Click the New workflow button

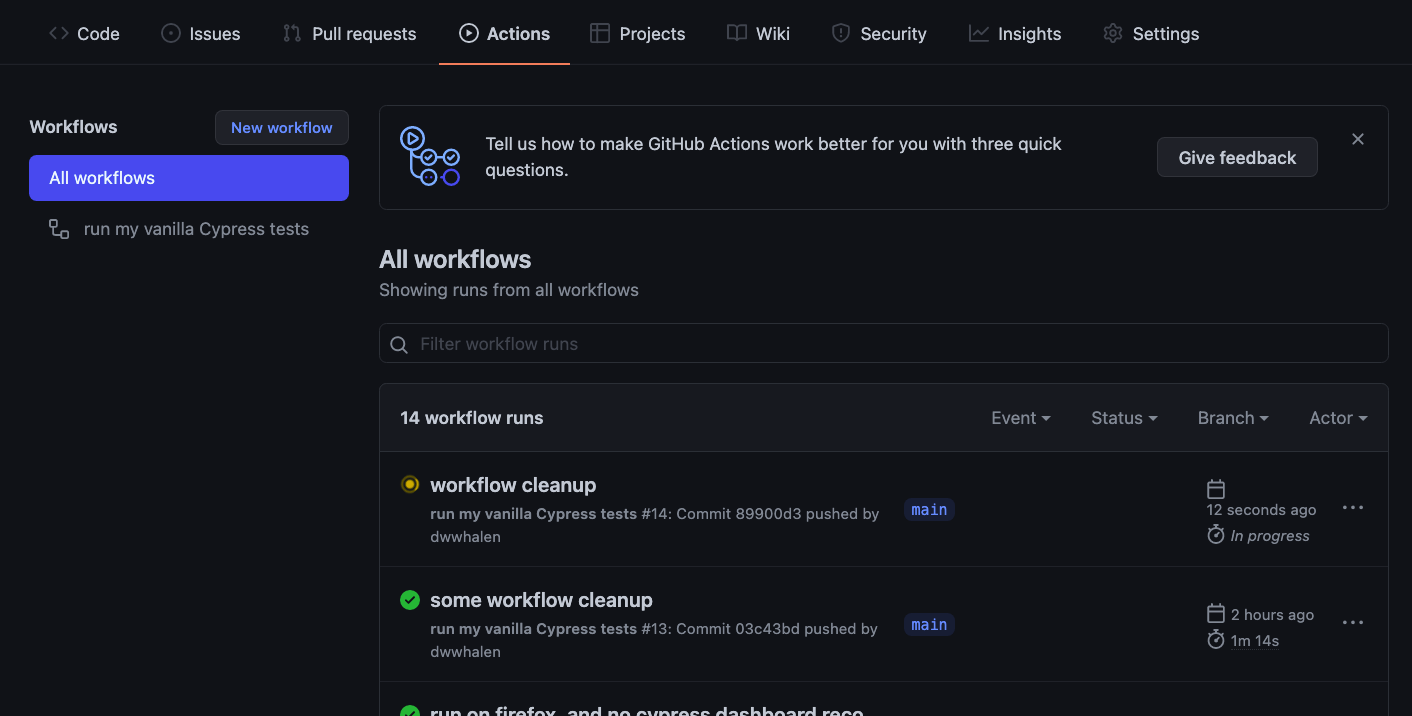pos(282,128)
